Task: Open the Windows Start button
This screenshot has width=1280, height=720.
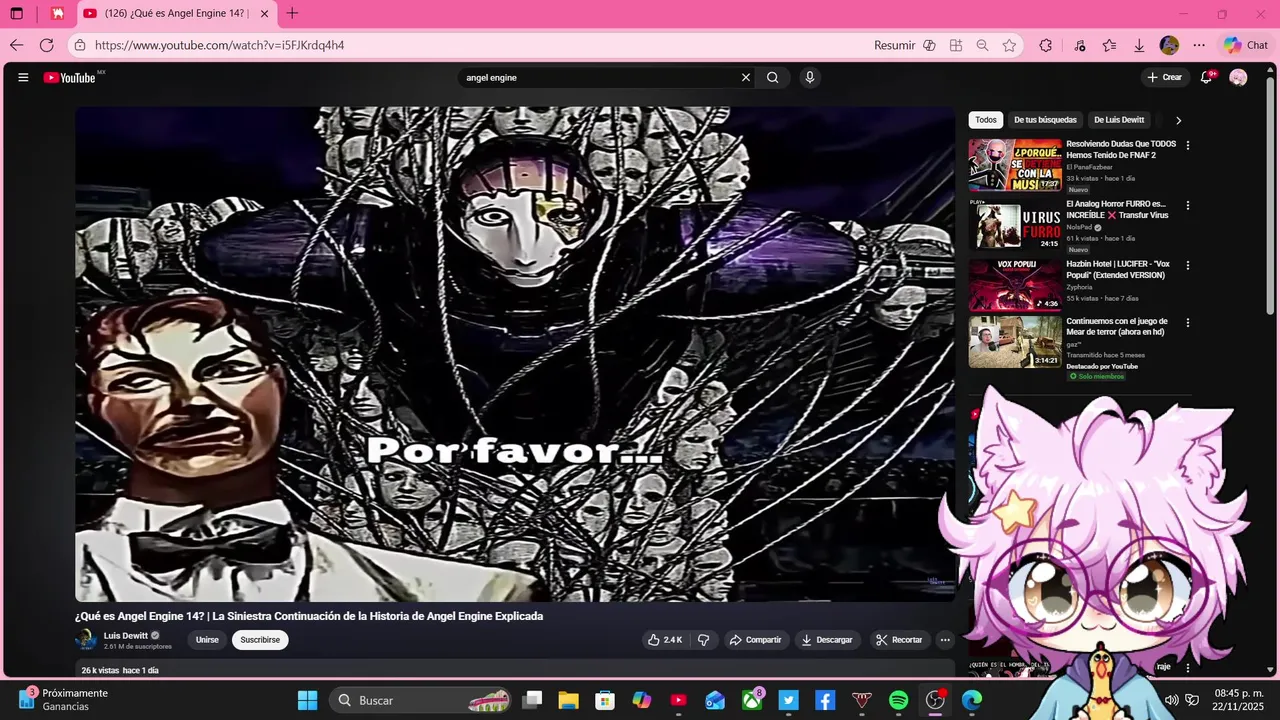Action: (x=307, y=700)
